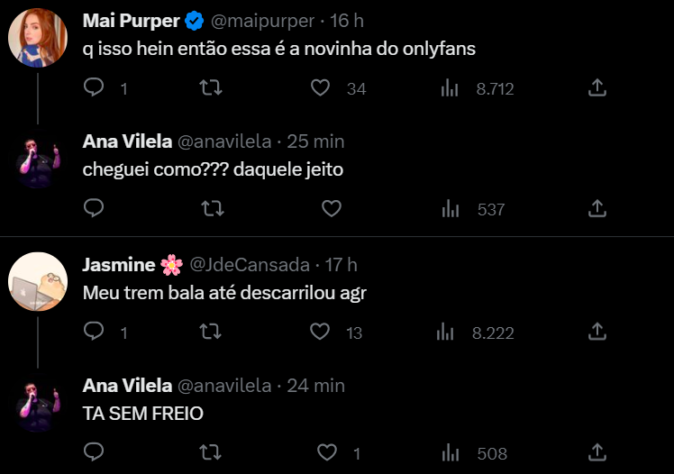Like Ana Vilela's "TA SEM FREIO" tweet
The width and height of the screenshot is (674, 474).
331,453
